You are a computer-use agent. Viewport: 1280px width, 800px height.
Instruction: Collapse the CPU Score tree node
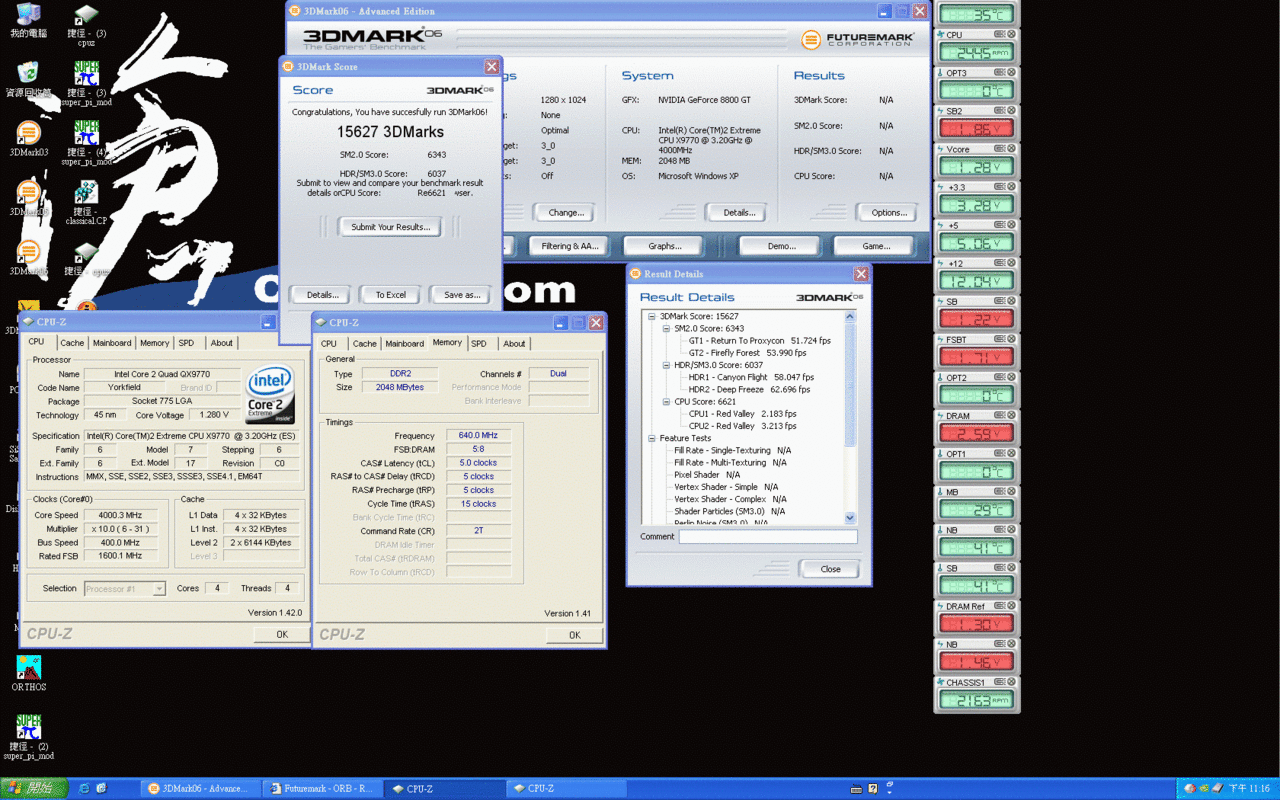(x=664, y=402)
